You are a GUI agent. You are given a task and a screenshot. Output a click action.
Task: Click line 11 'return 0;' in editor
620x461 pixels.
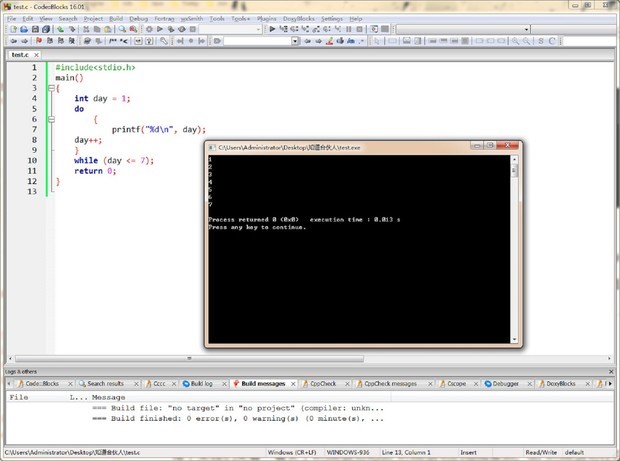[95, 171]
